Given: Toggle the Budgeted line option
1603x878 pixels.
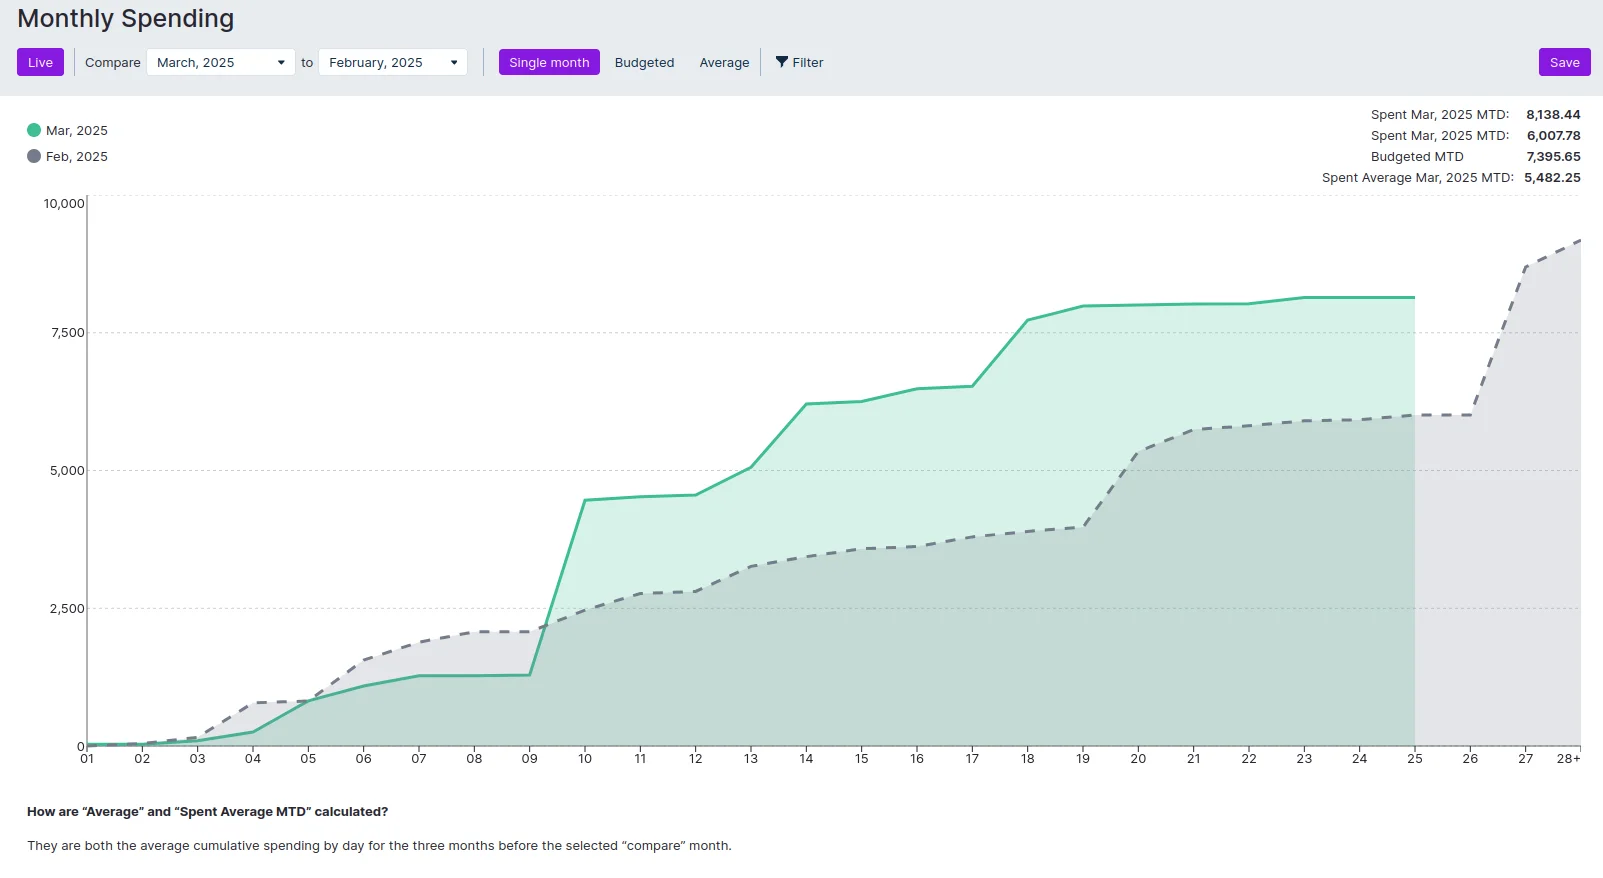Looking at the screenshot, I should pyautogui.click(x=644, y=62).
